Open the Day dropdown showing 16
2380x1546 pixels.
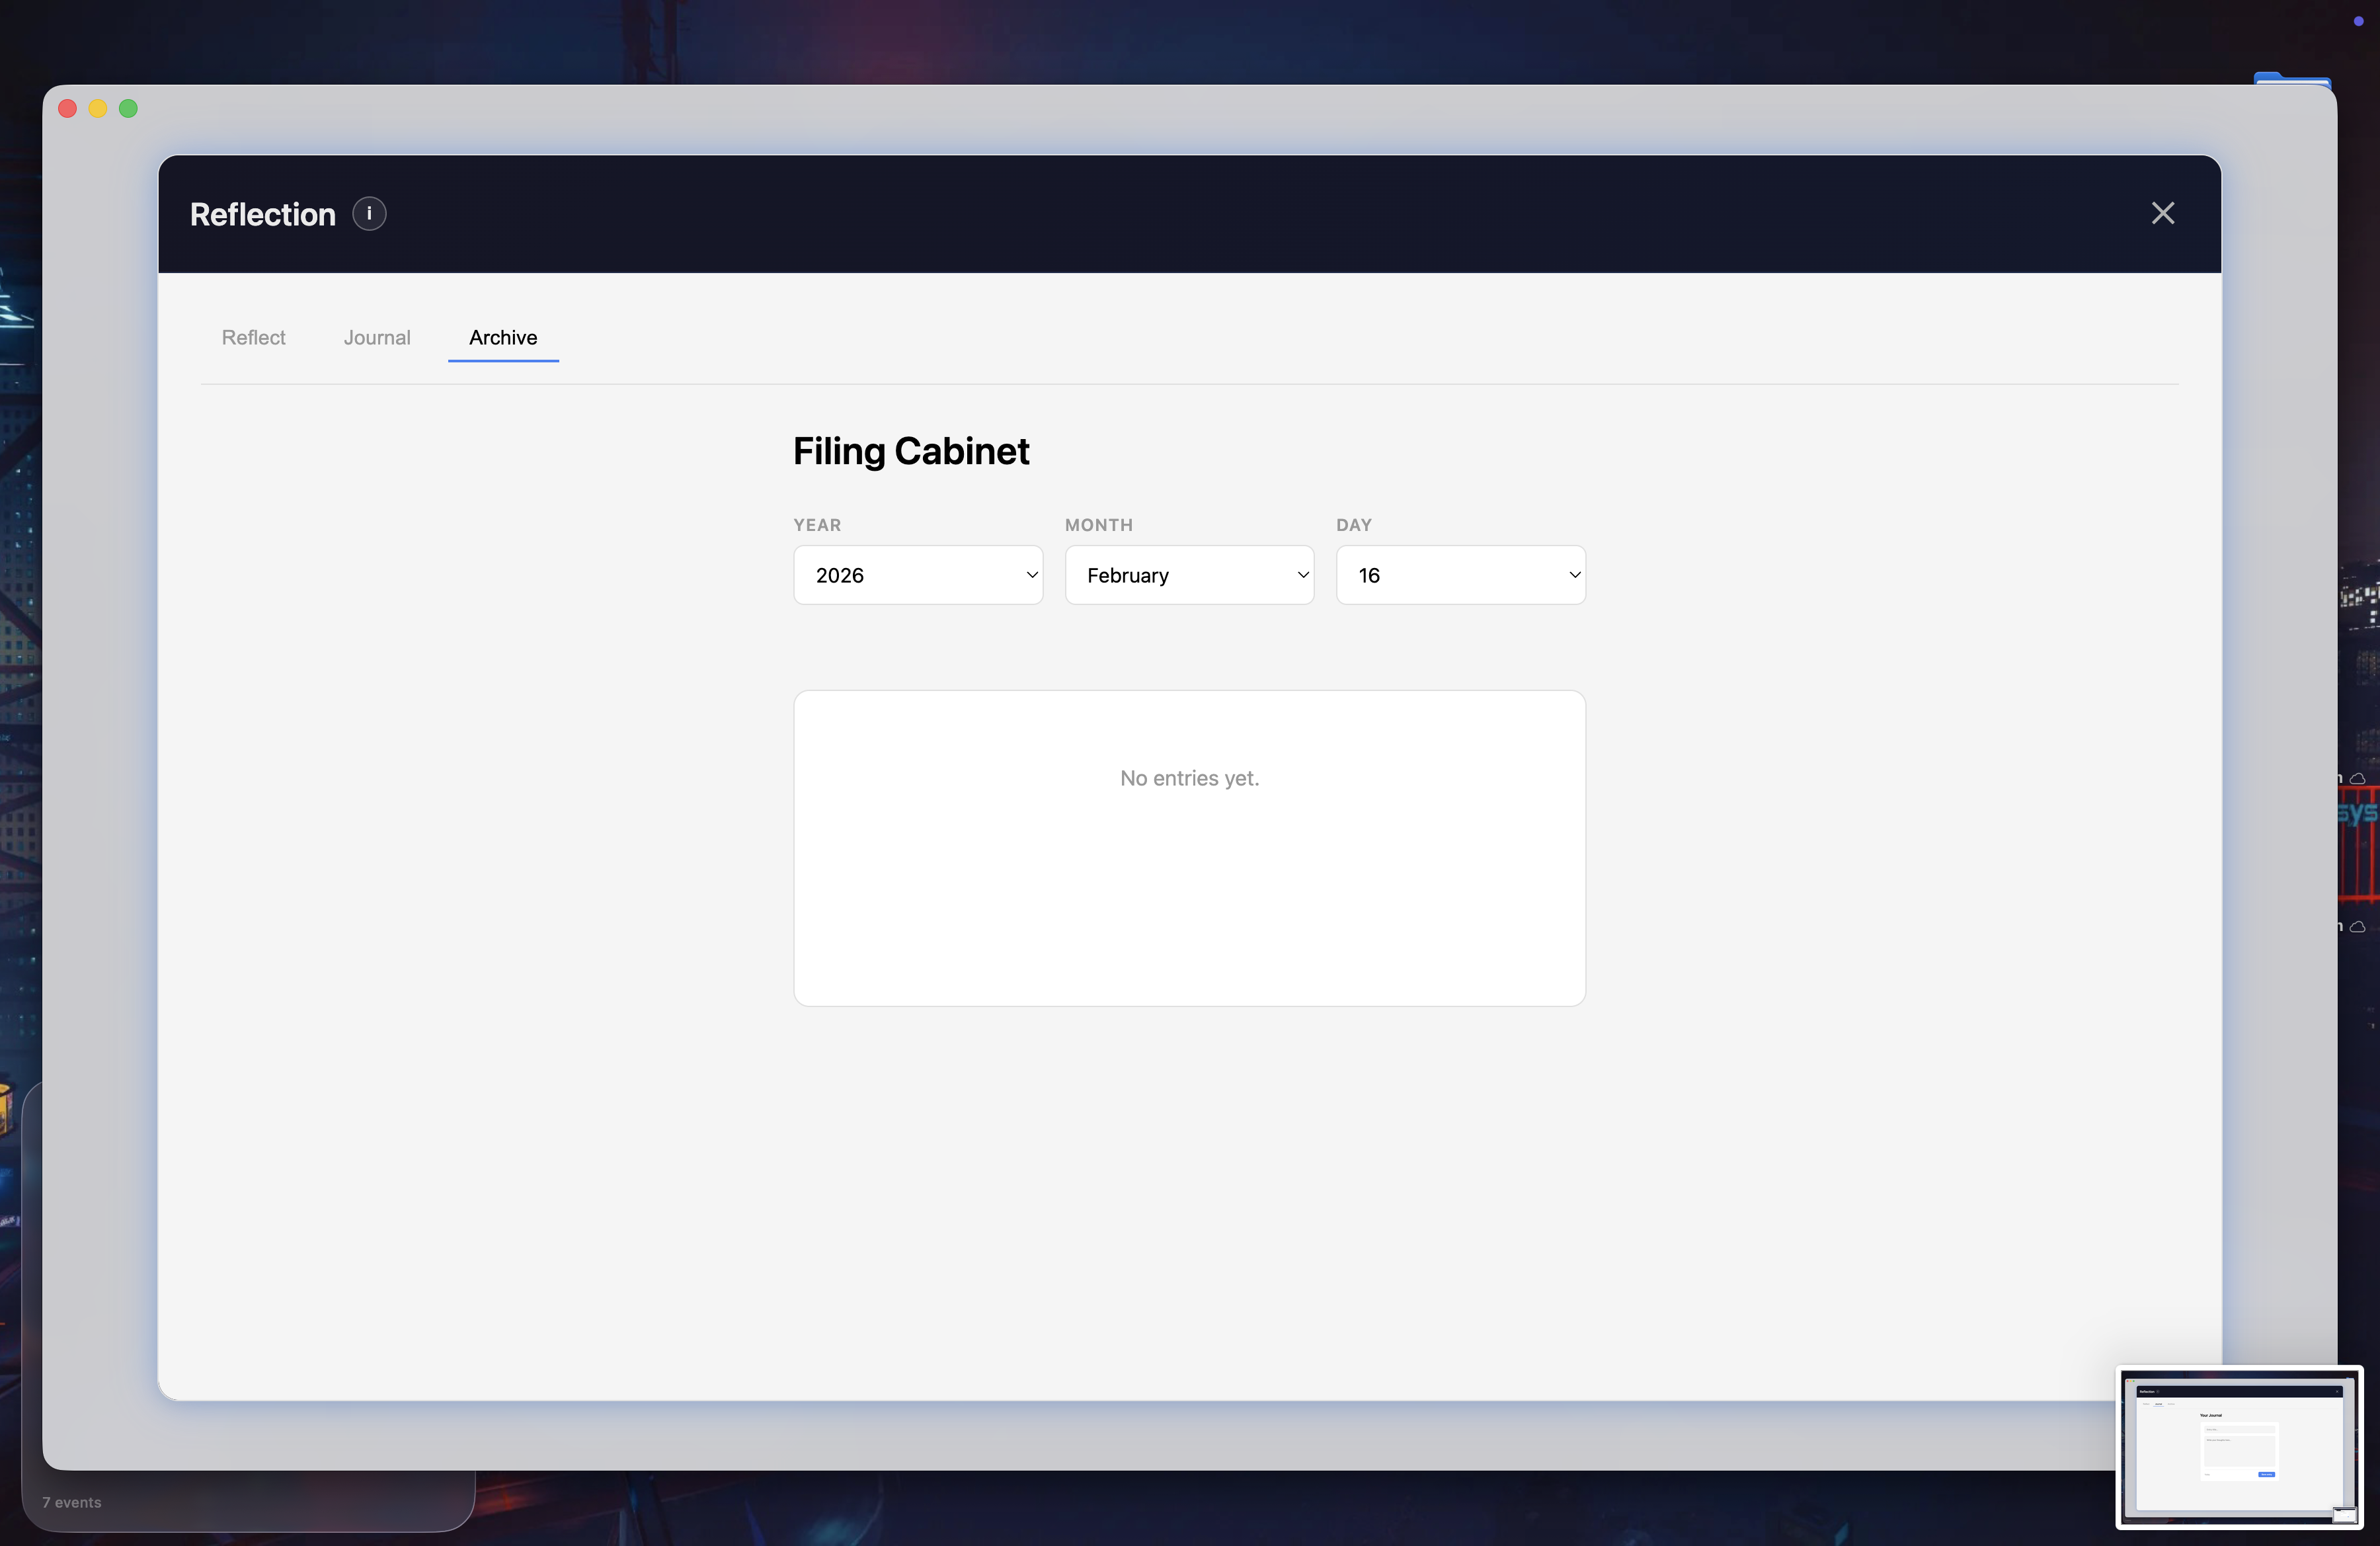(1460, 575)
